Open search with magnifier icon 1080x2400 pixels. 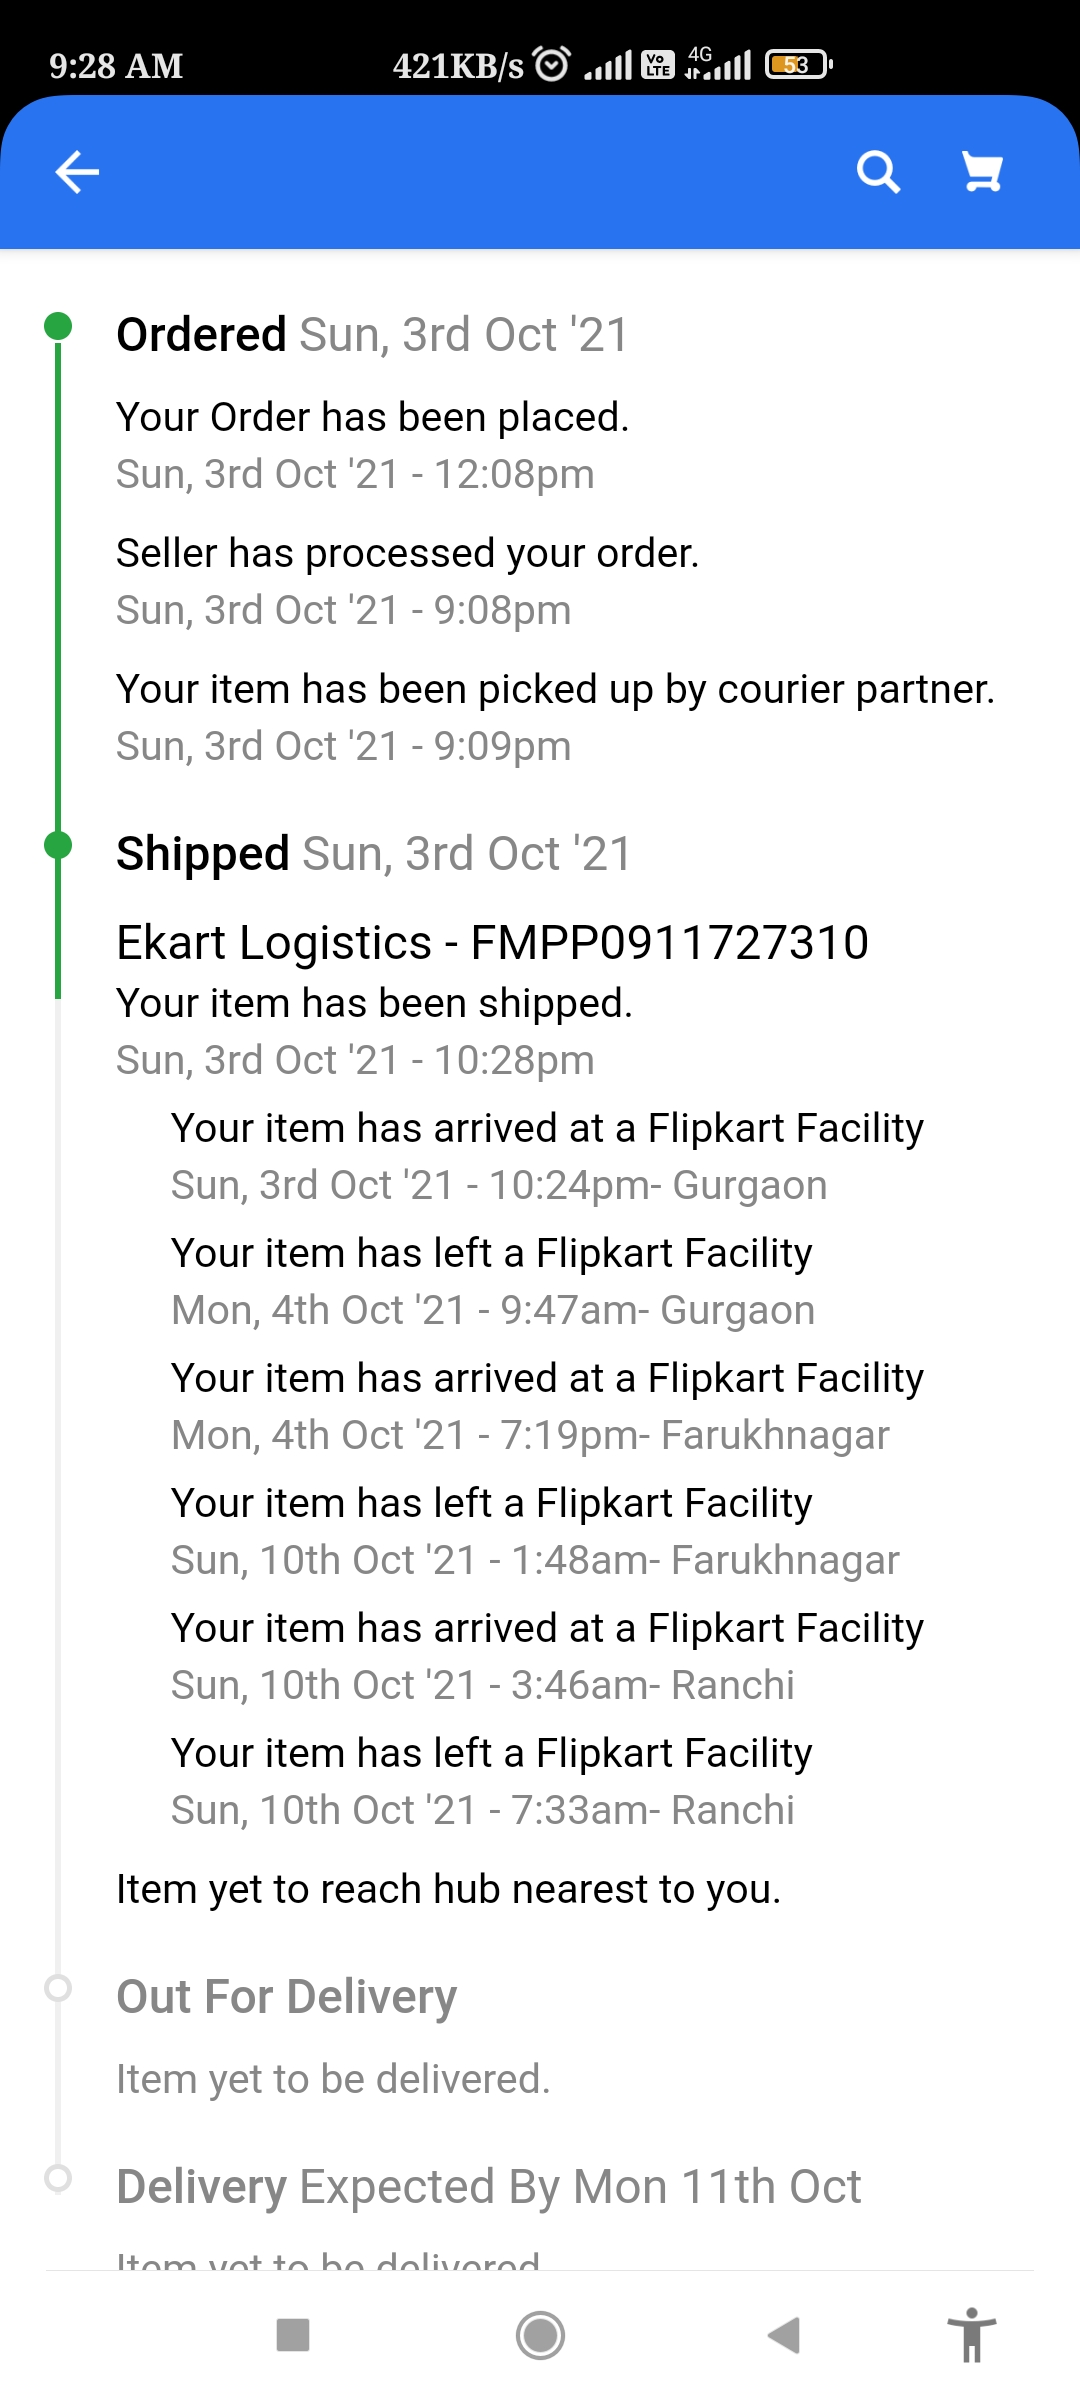[x=878, y=172]
